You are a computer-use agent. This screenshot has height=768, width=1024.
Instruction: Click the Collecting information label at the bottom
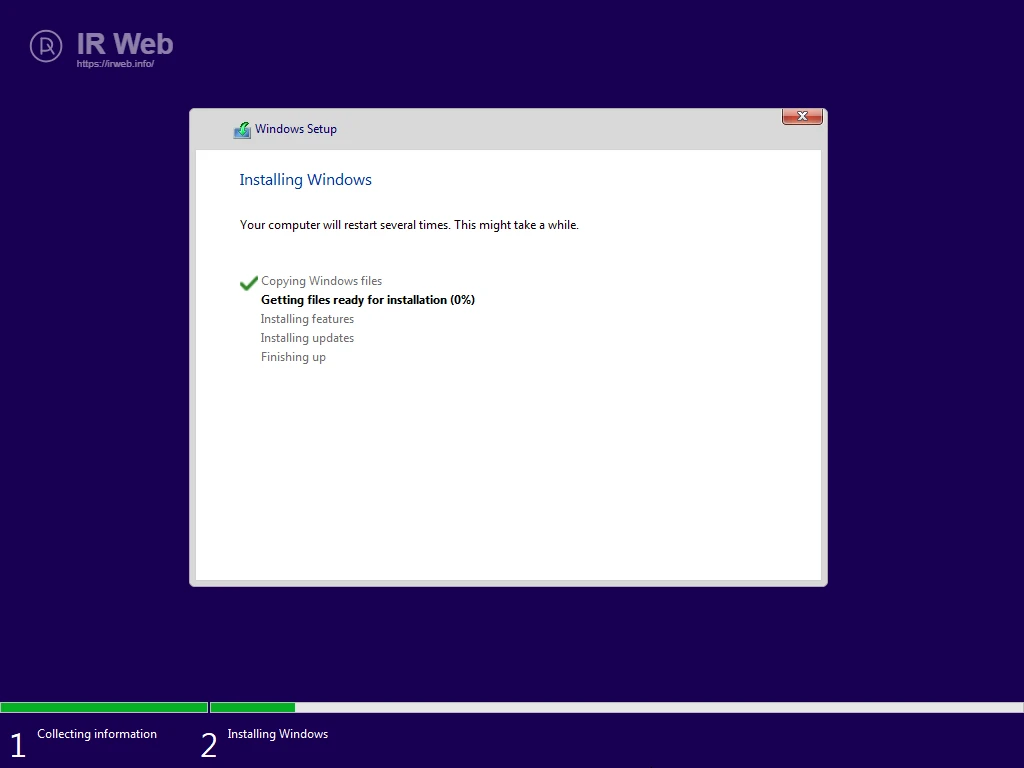tap(97, 734)
